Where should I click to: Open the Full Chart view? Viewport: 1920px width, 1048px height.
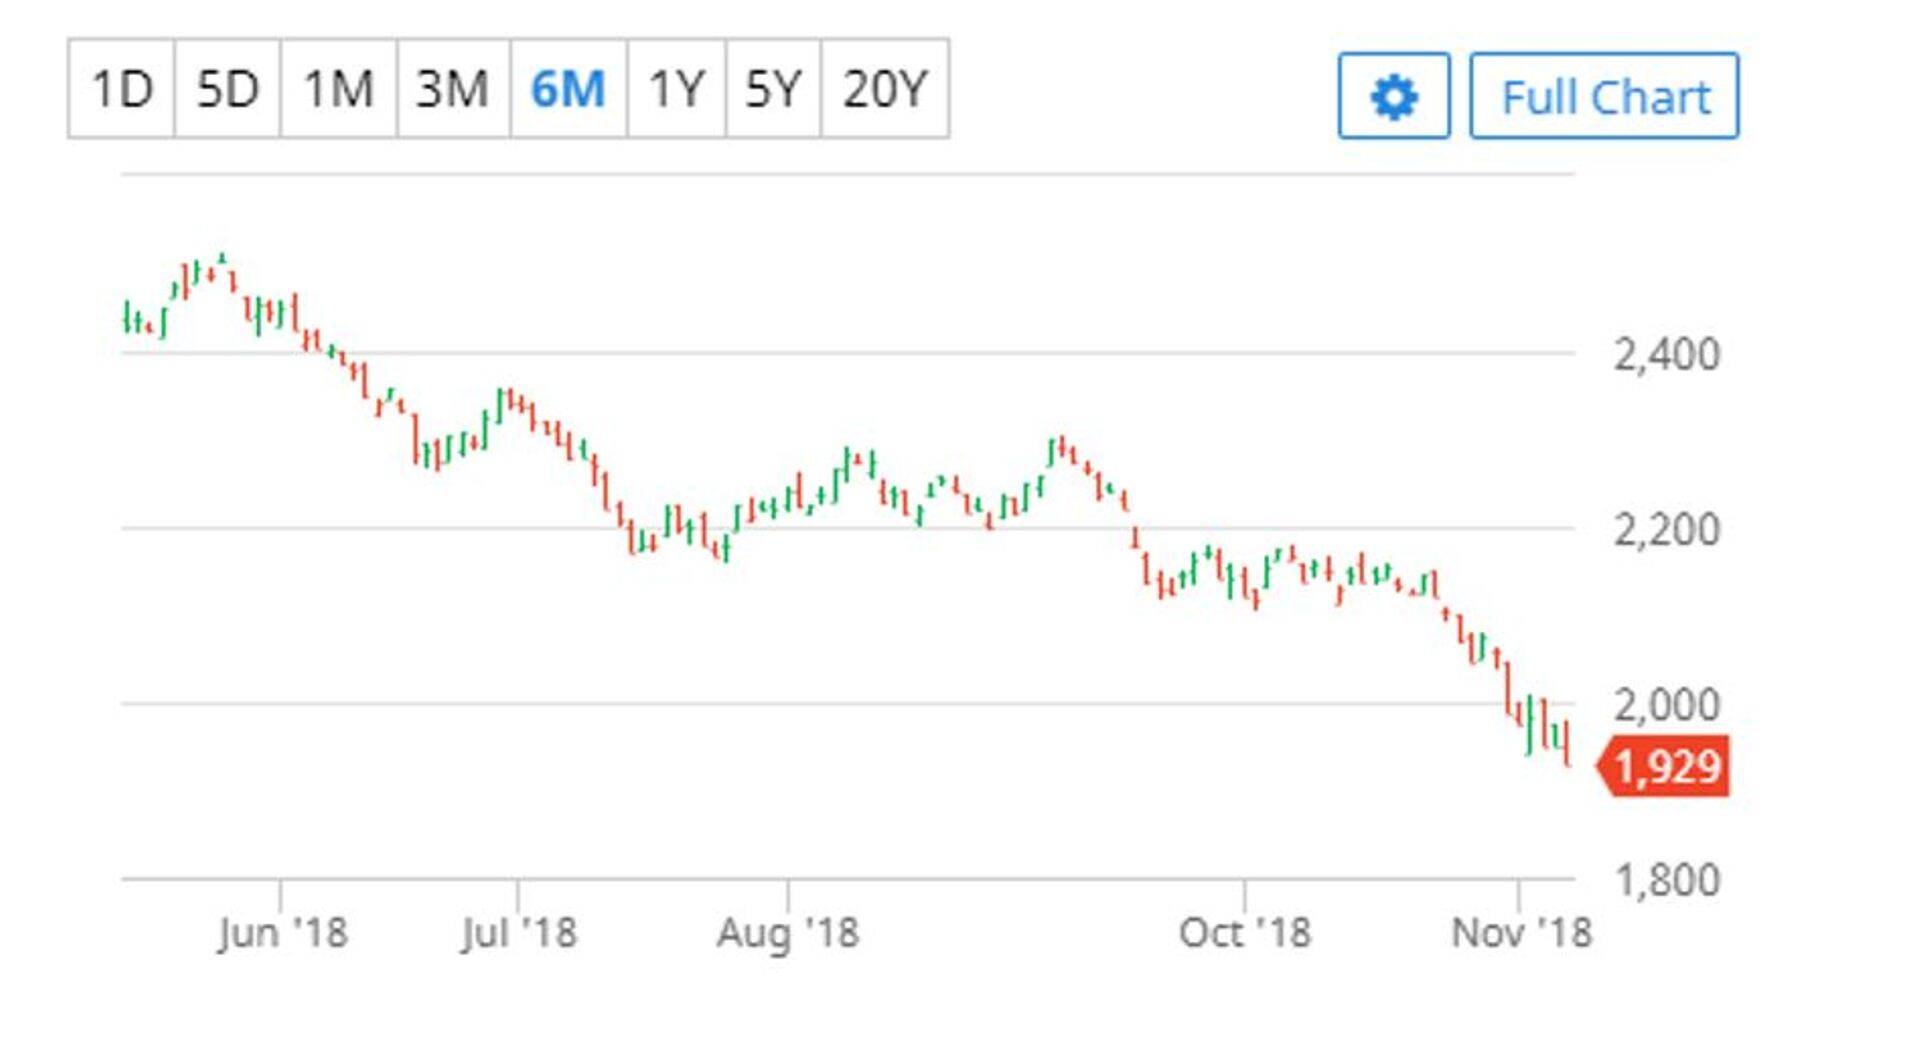(x=1604, y=96)
